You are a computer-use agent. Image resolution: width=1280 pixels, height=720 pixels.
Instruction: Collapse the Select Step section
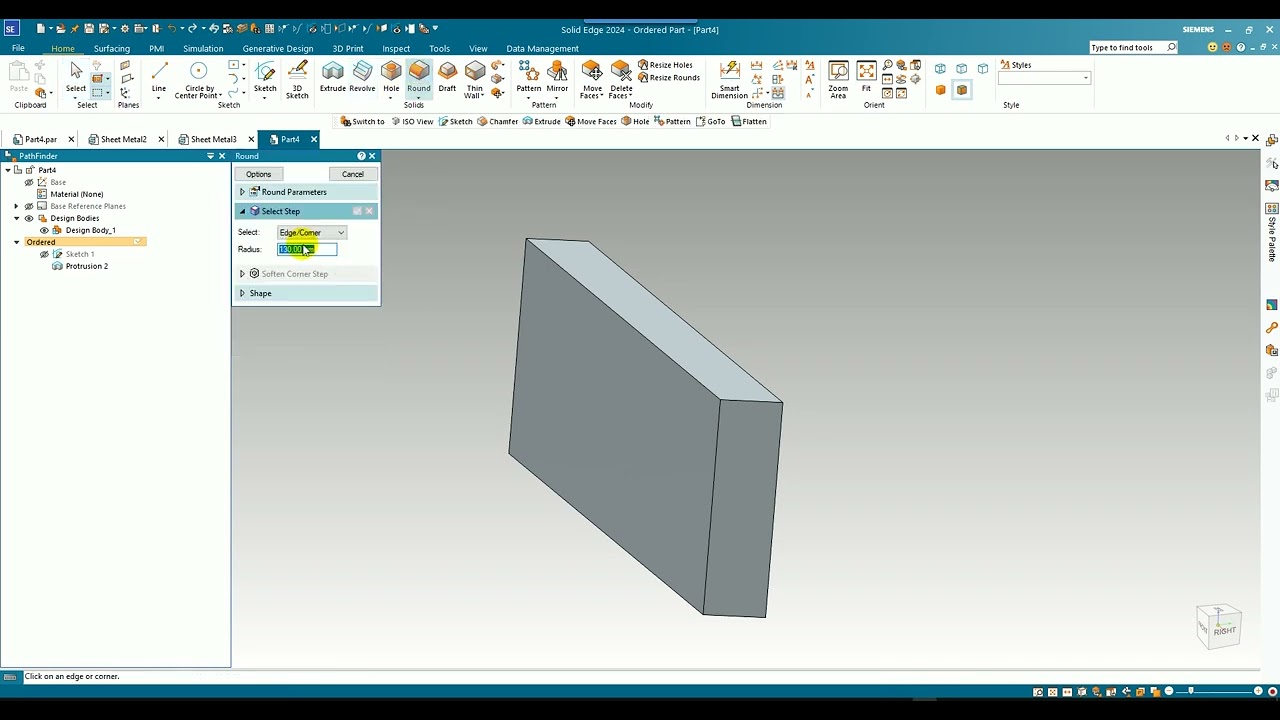pyautogui.click(x=242, y=211)
